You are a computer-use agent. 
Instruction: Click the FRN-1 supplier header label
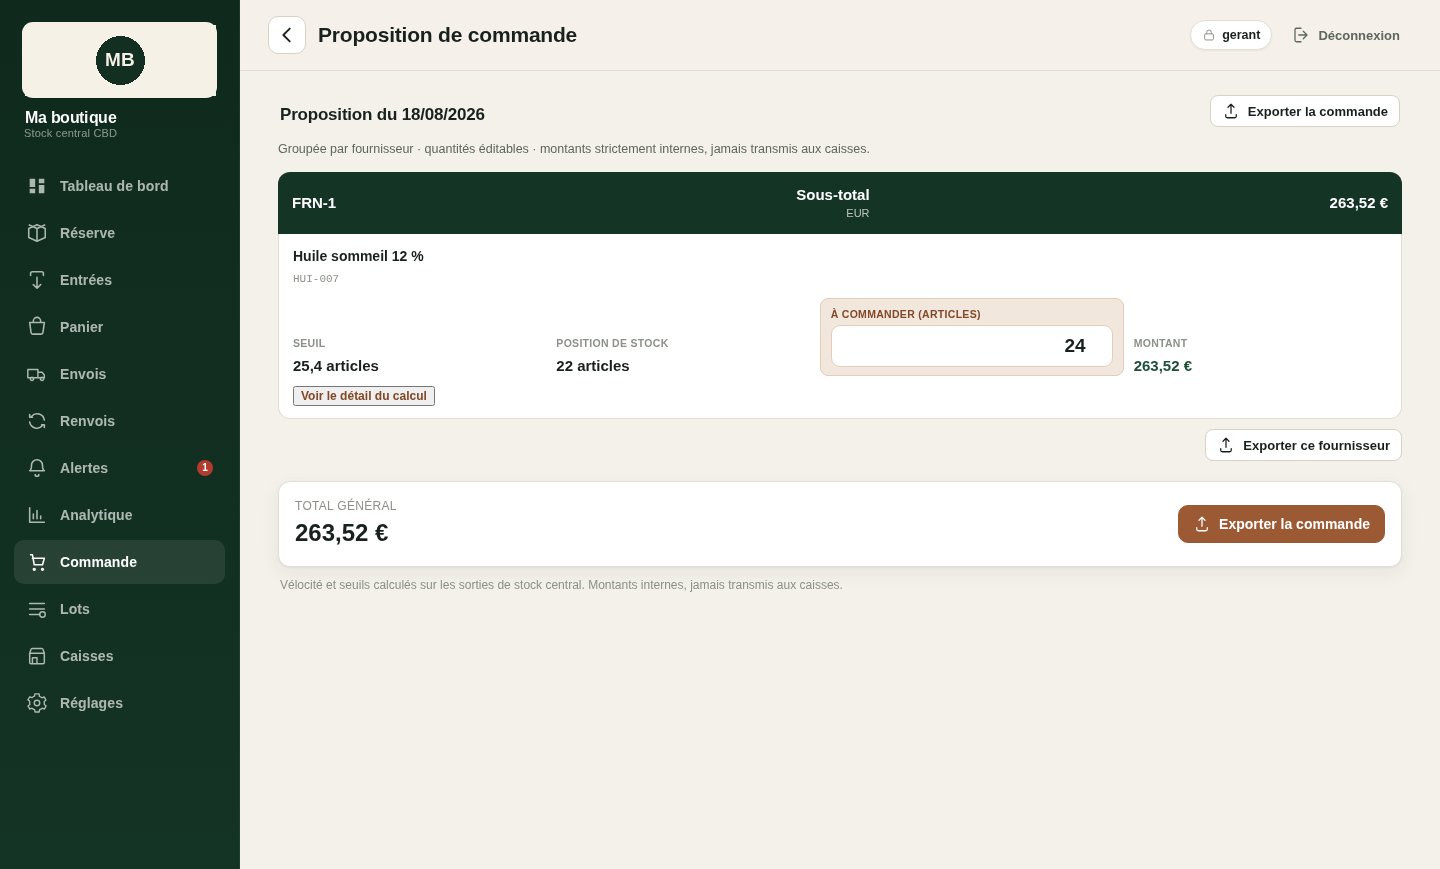tap(314, 203)
